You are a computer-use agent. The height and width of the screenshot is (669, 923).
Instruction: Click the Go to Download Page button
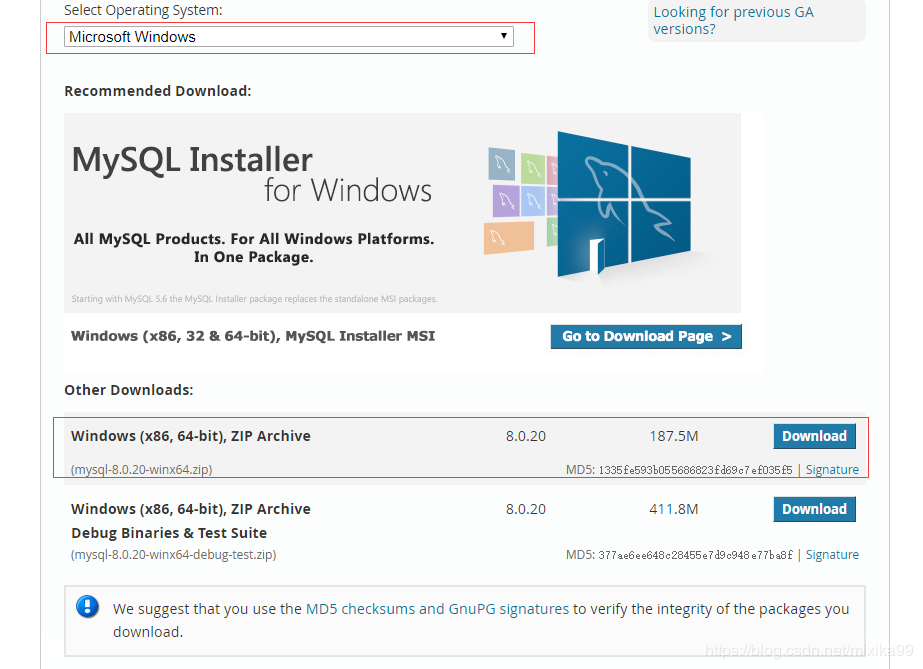pyautogui.click(x=646, y=337)
